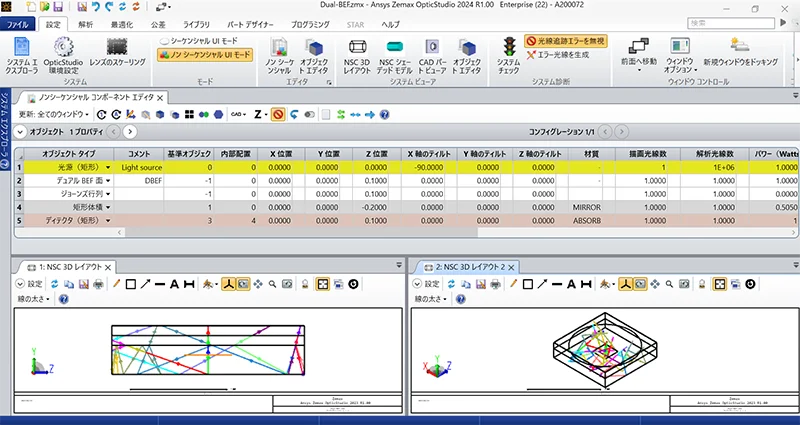800x425 pixels.
Task: Open the File tab
Action: (18, 24)
